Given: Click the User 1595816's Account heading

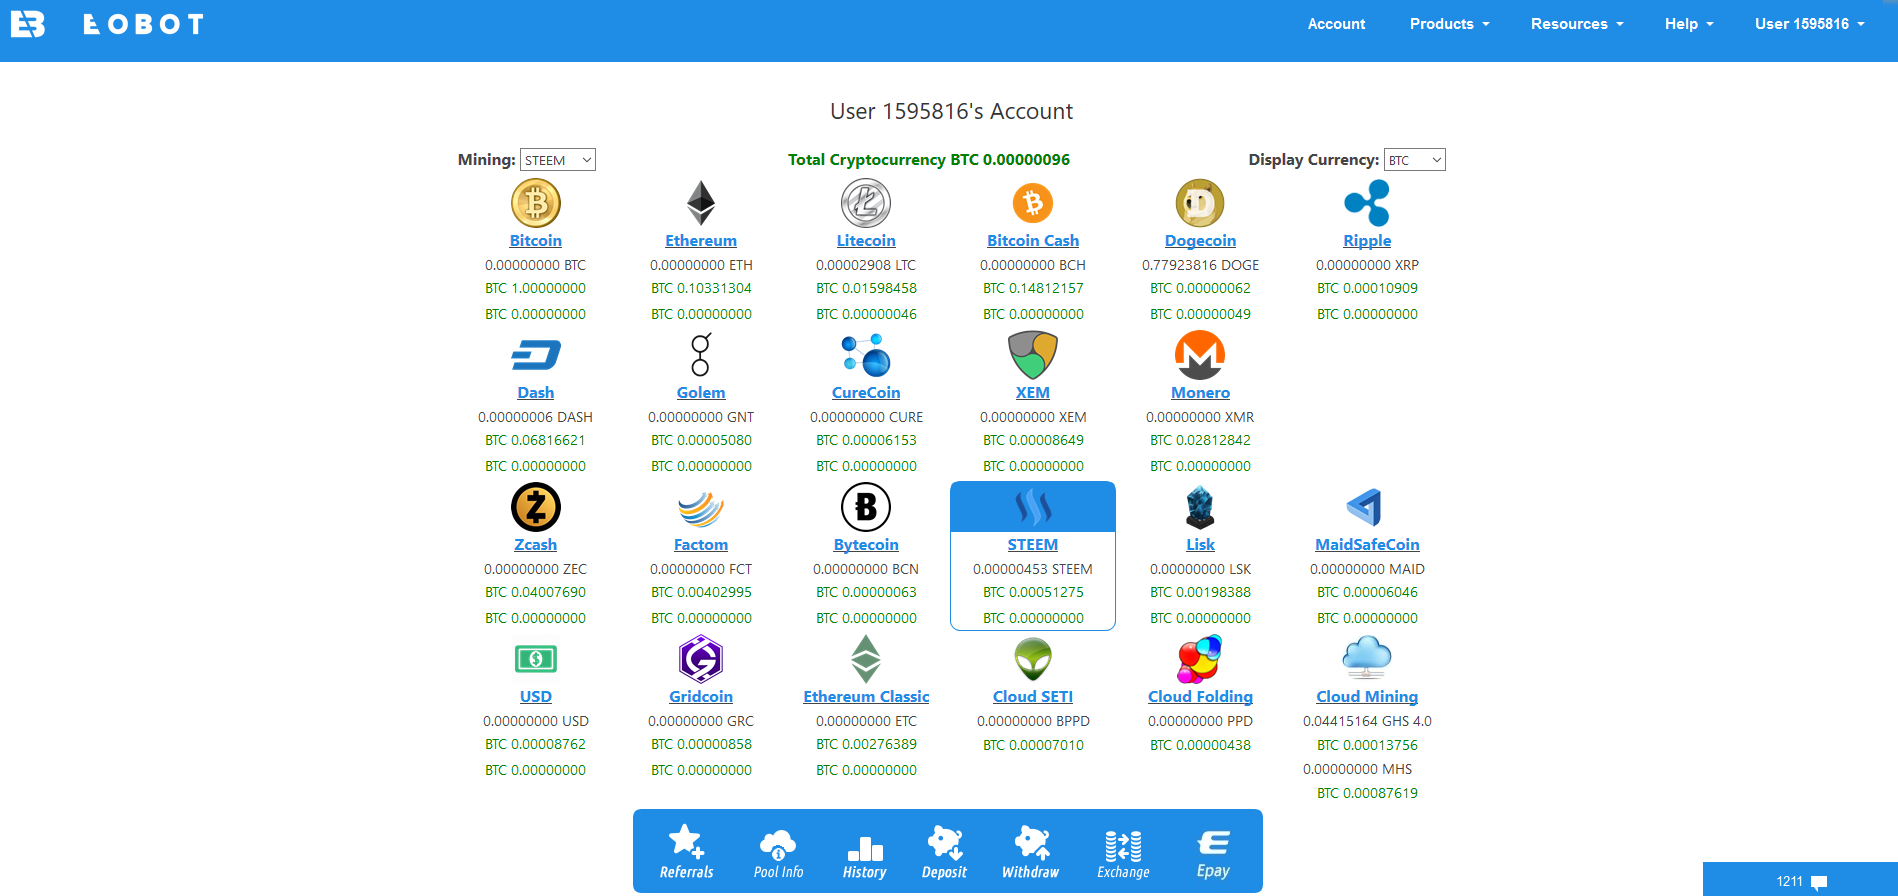Looking at the screenshot, I should pyautogui.click(x=951, y=111).
